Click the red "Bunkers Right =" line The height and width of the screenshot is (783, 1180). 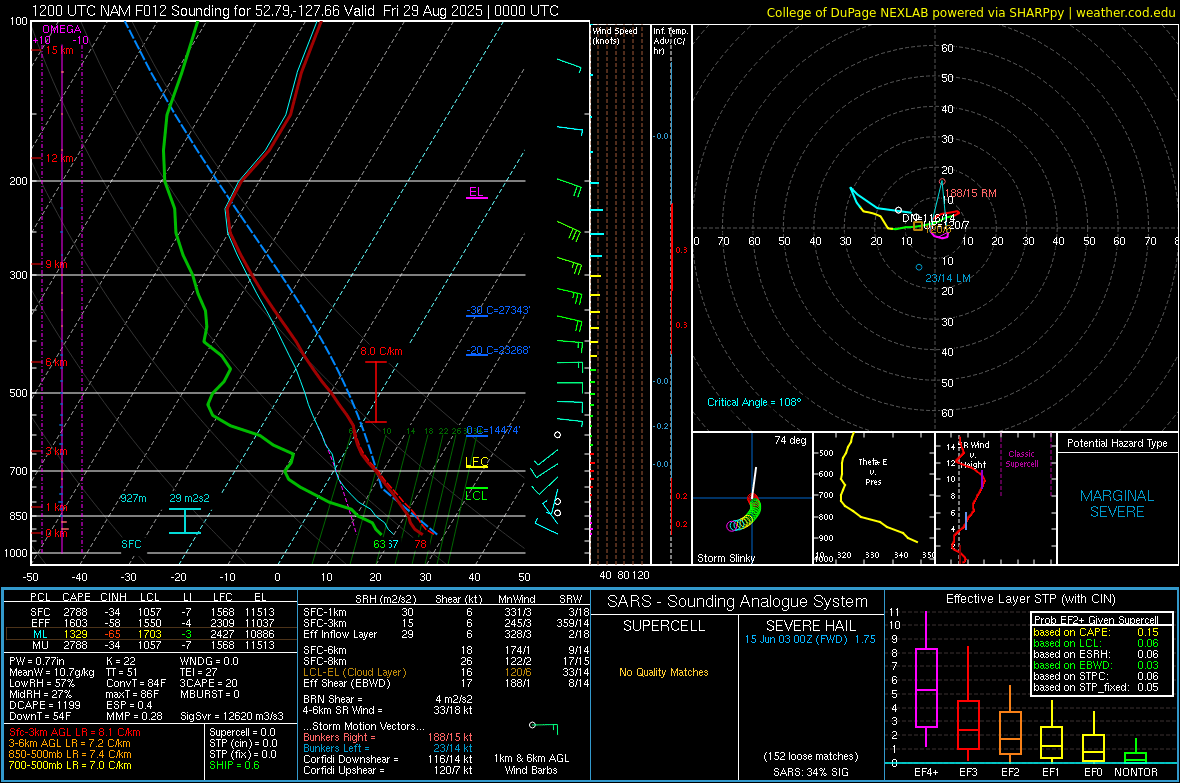[388, 737]
